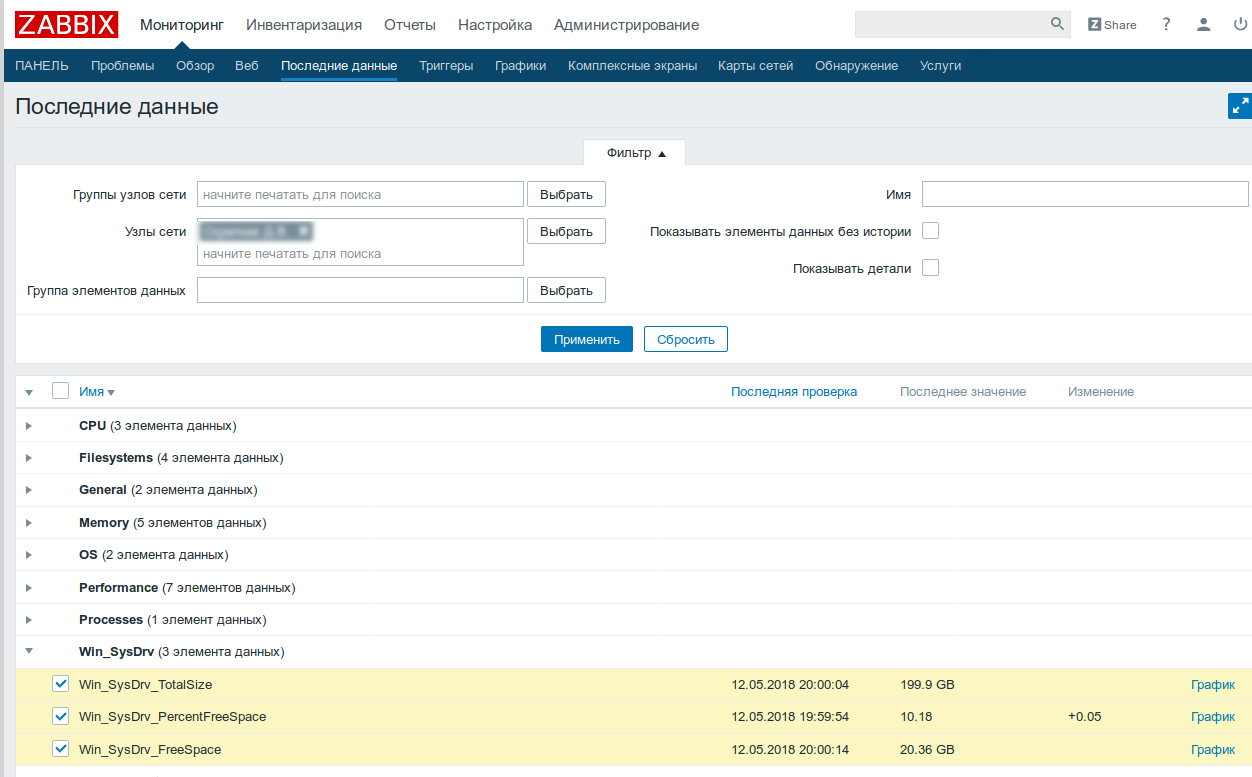
Task: Toggle all groups with the header arrow
Action: click(x=29, y=392)
